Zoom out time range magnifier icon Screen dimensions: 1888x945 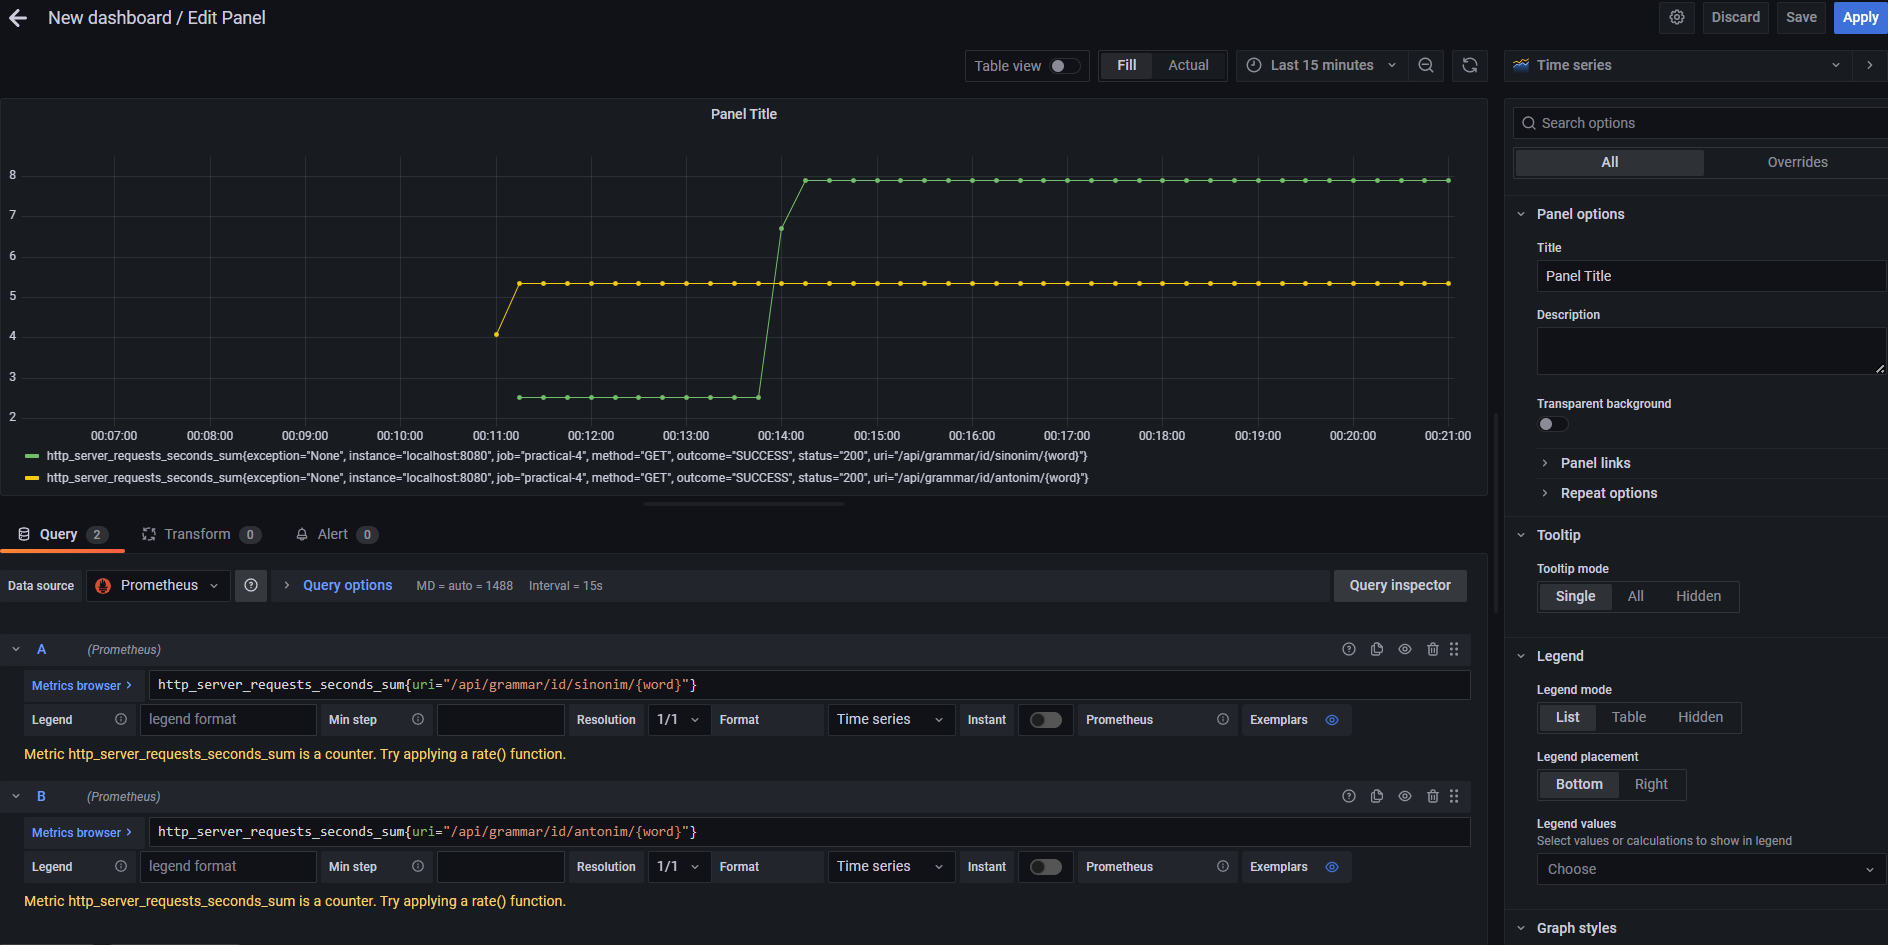click(x=1426, y=65)
